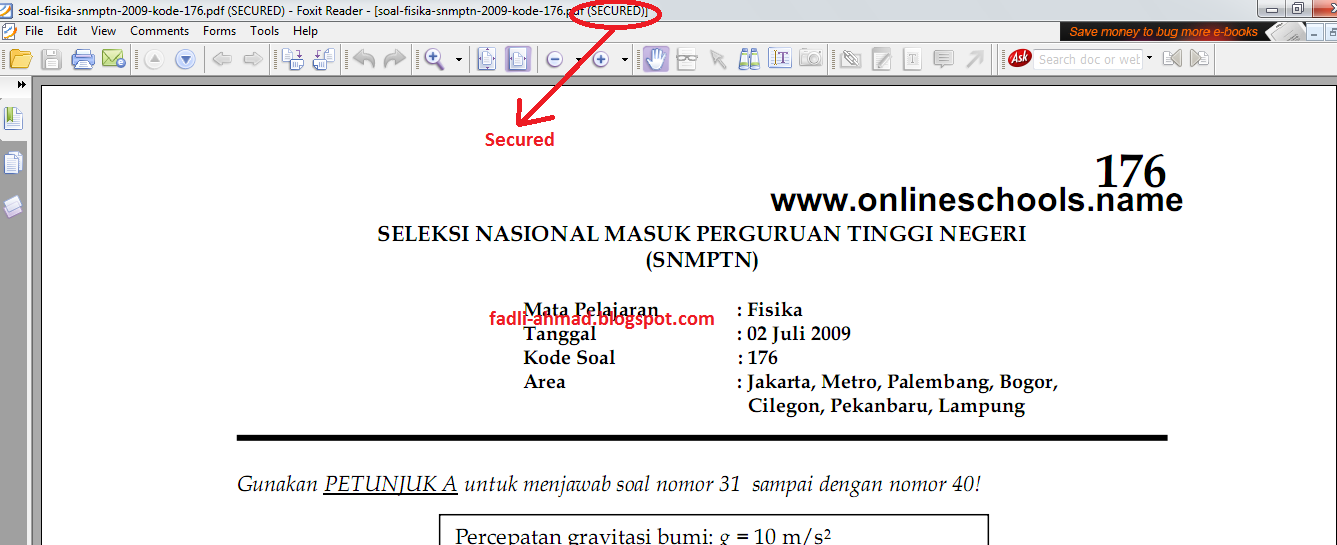
Task: Open the search field dropdown arrow
Action: pos(1149,59)
